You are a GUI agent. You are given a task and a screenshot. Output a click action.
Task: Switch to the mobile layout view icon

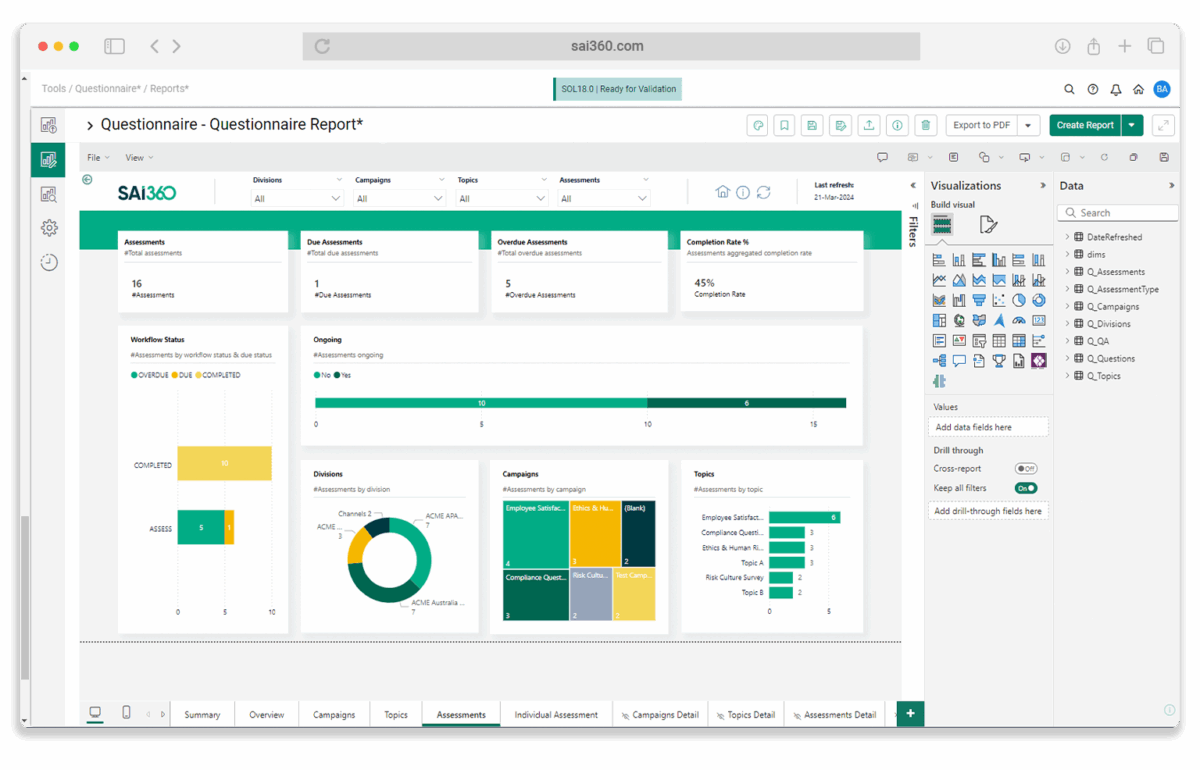coord(126,712)
